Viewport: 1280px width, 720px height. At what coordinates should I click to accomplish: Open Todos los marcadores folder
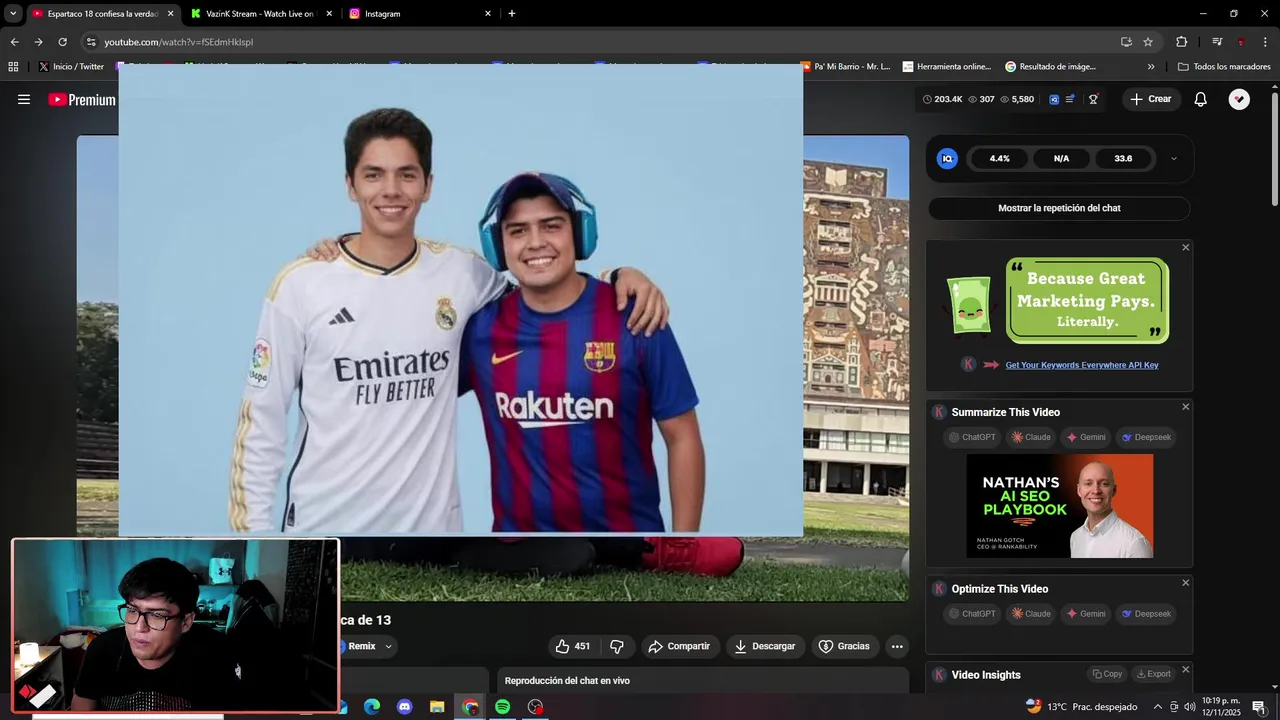click(1224, 67)
